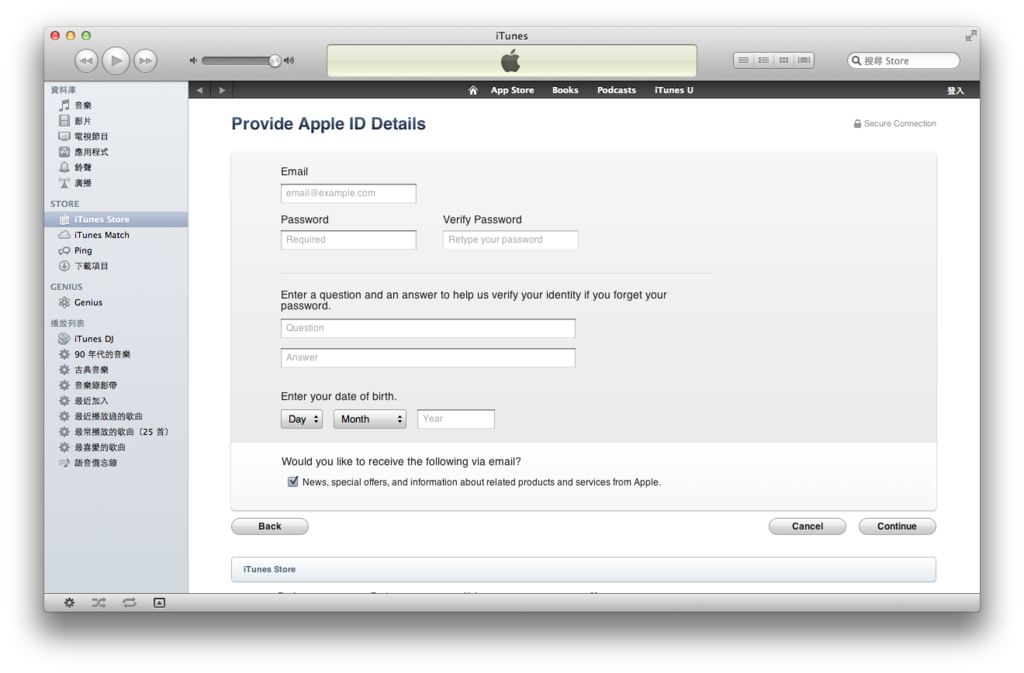Show the artwork viewer panel
Image resolution: width=1024 pixels, height=673 pixels.
159,603
